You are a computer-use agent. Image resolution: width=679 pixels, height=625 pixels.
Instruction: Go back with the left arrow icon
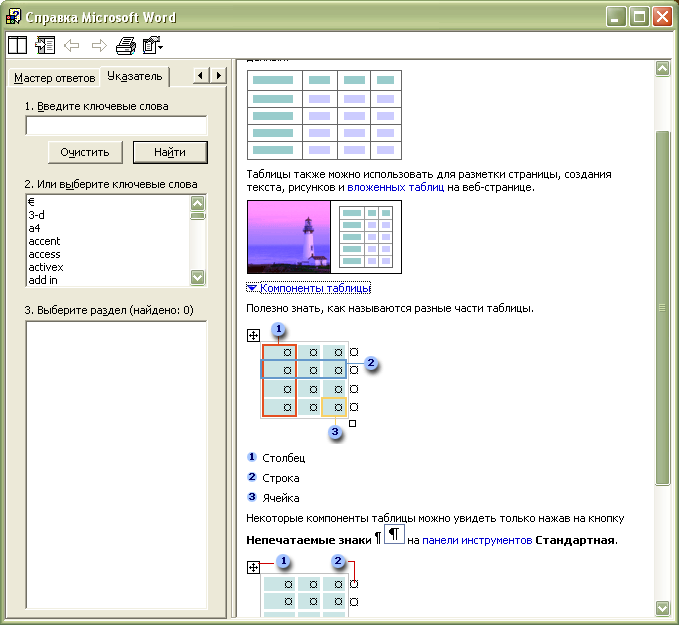72,45
